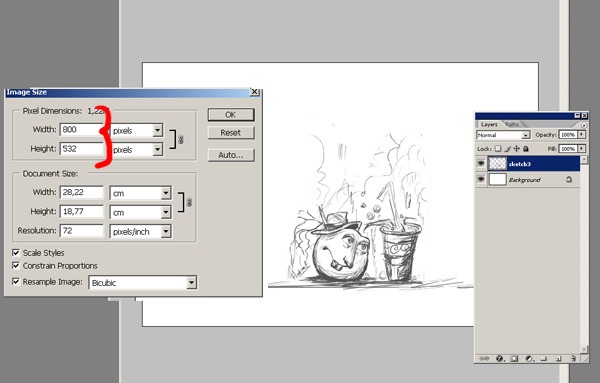Open the Opacity slider arrow
This screenshot has height=383, width=600.
click(x=582, y=135)
